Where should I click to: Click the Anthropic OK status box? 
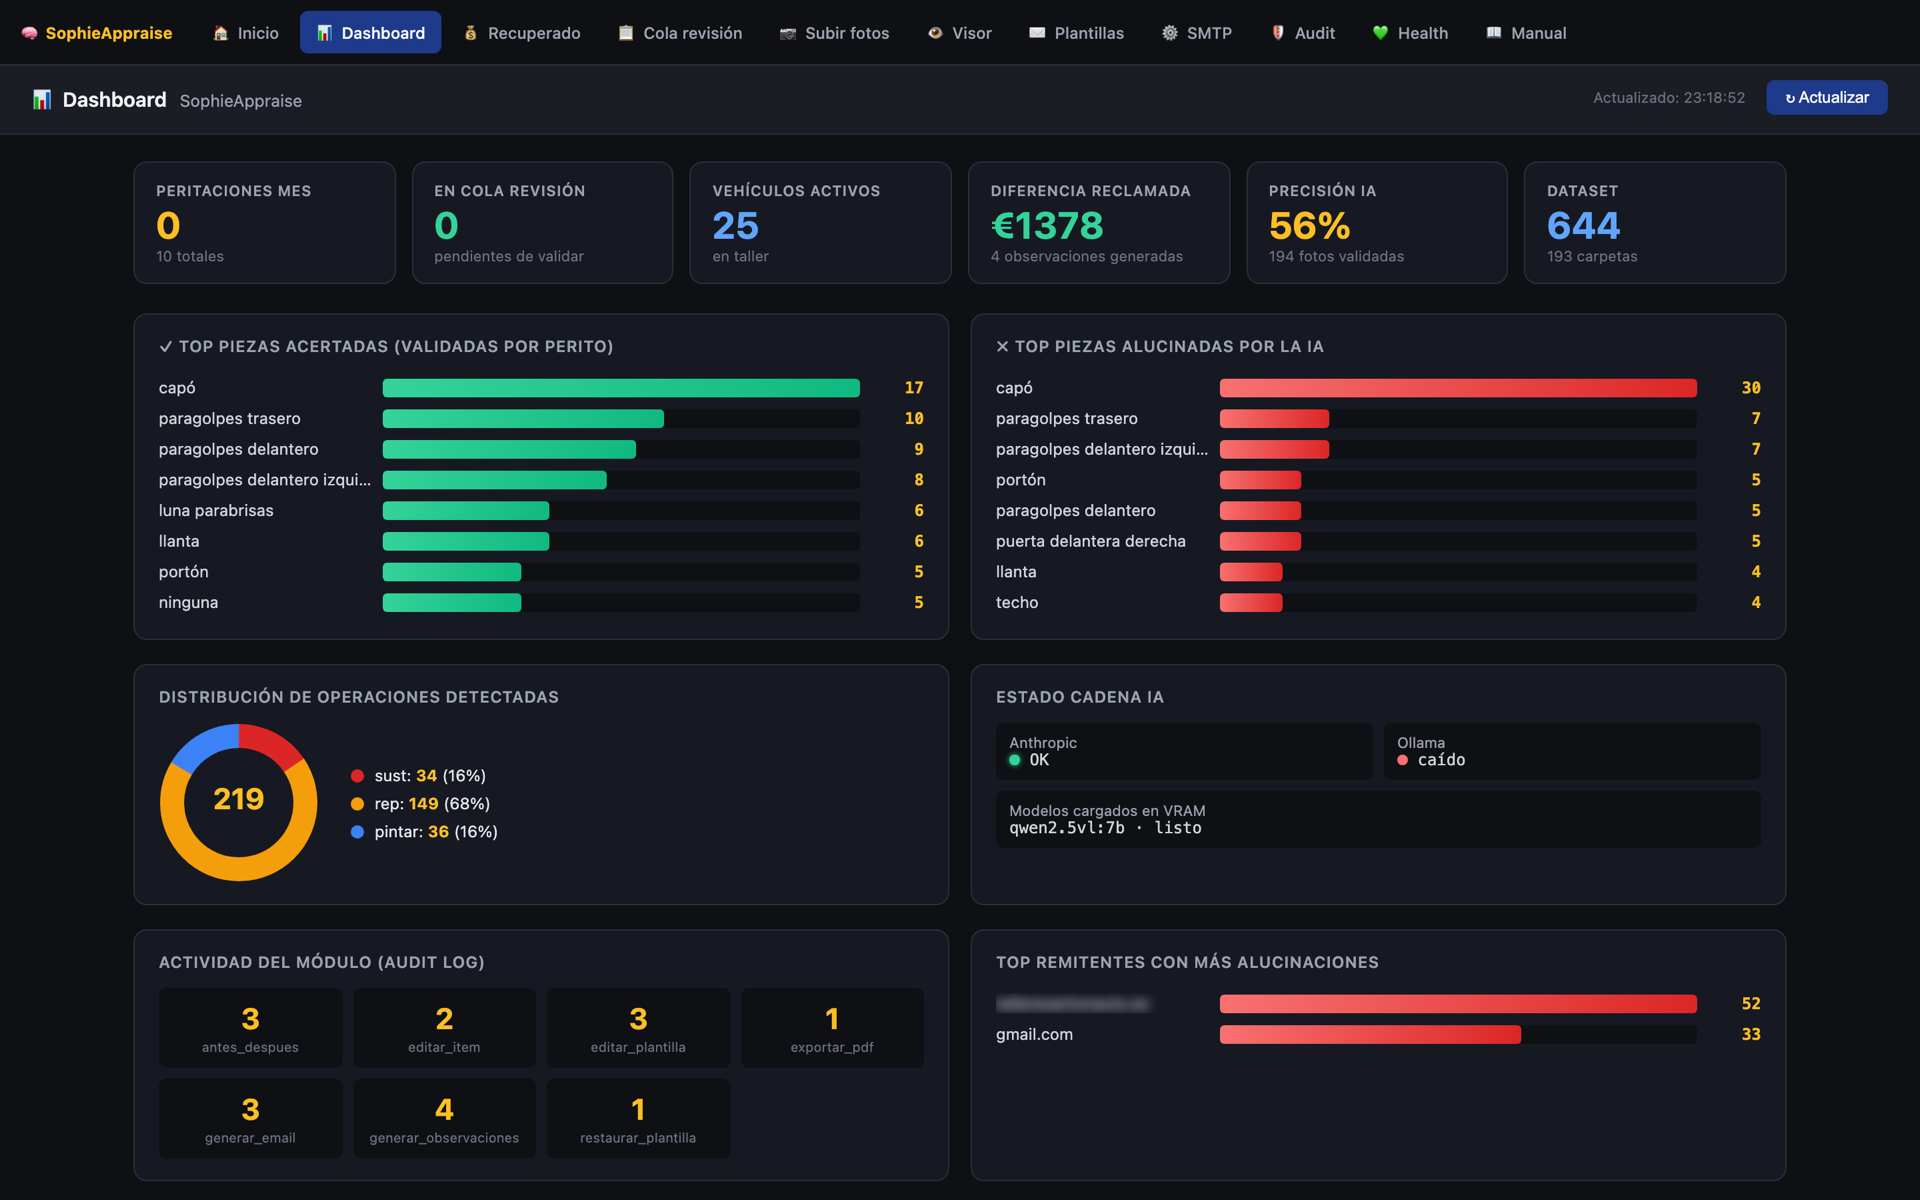[x=1184, y=751]
